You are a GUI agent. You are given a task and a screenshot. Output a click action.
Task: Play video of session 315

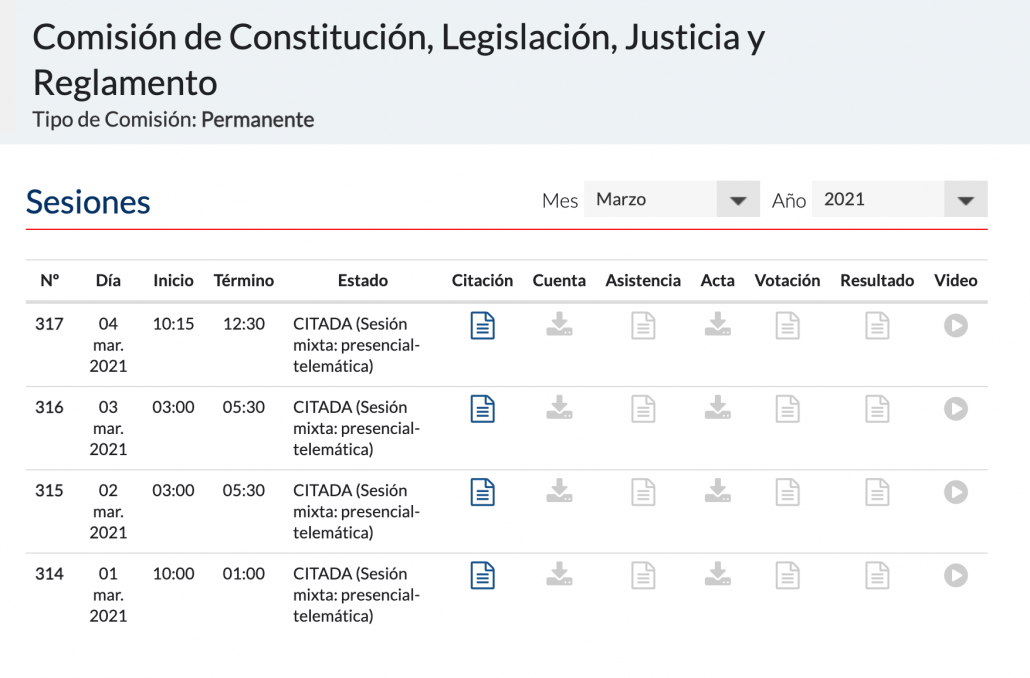click(x=956, y=492)
